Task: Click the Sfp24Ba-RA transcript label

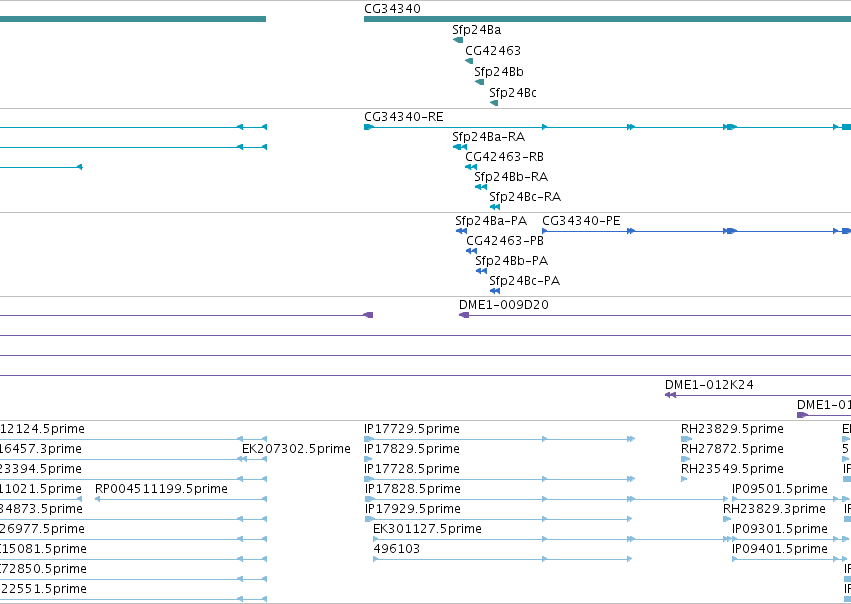Action: click(x=488, y=137)
